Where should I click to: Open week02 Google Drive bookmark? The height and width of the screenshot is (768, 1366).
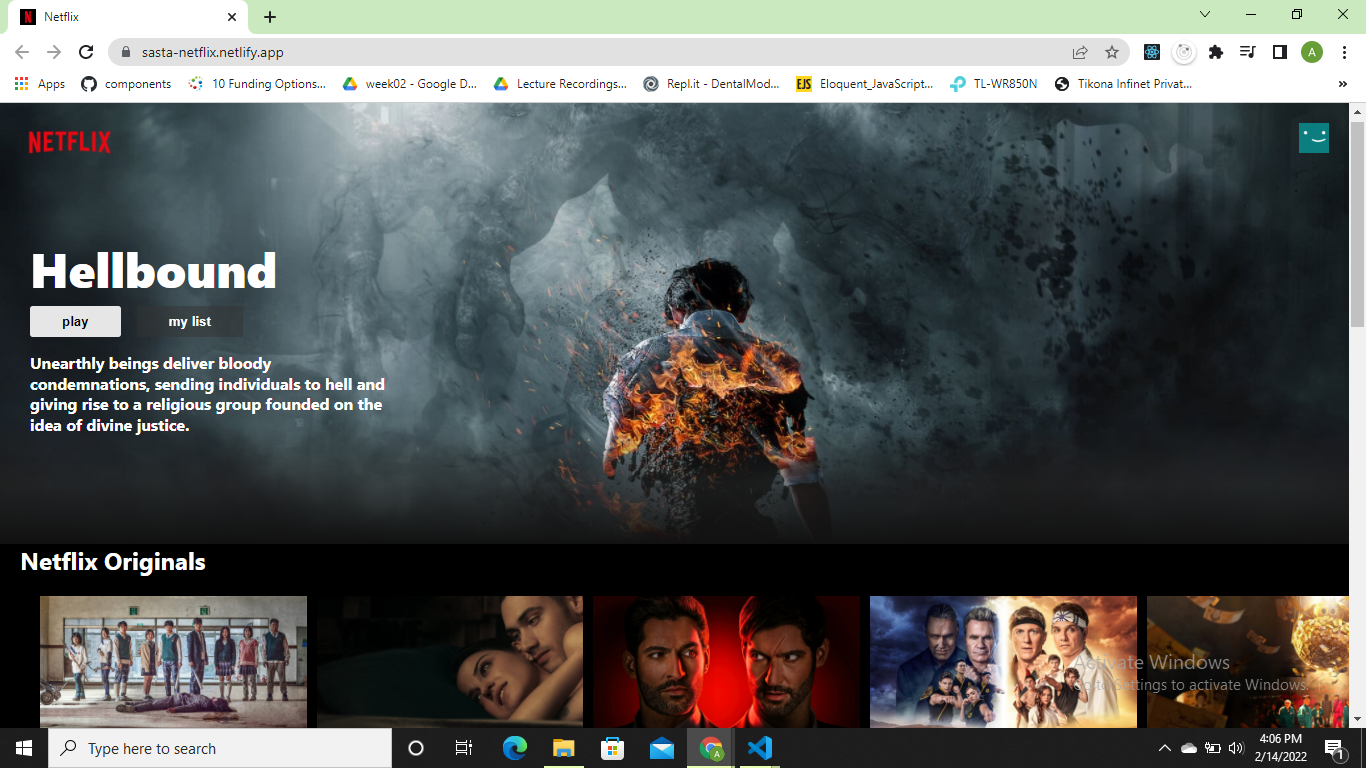tap(410, 84)
